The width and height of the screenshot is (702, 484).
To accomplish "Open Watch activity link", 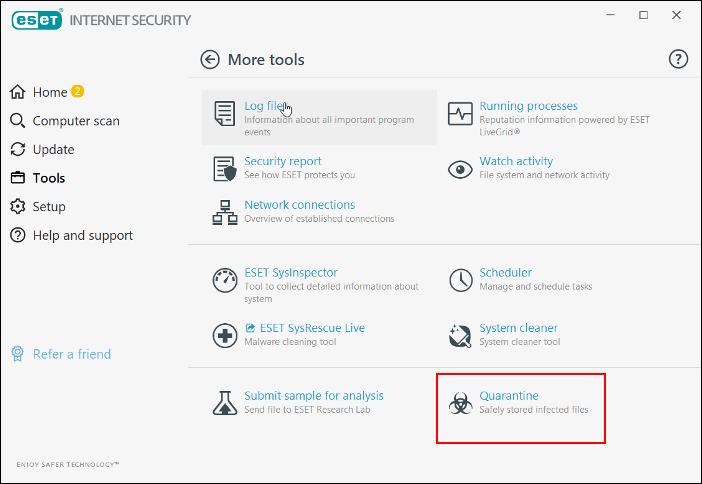I will 516,161.
